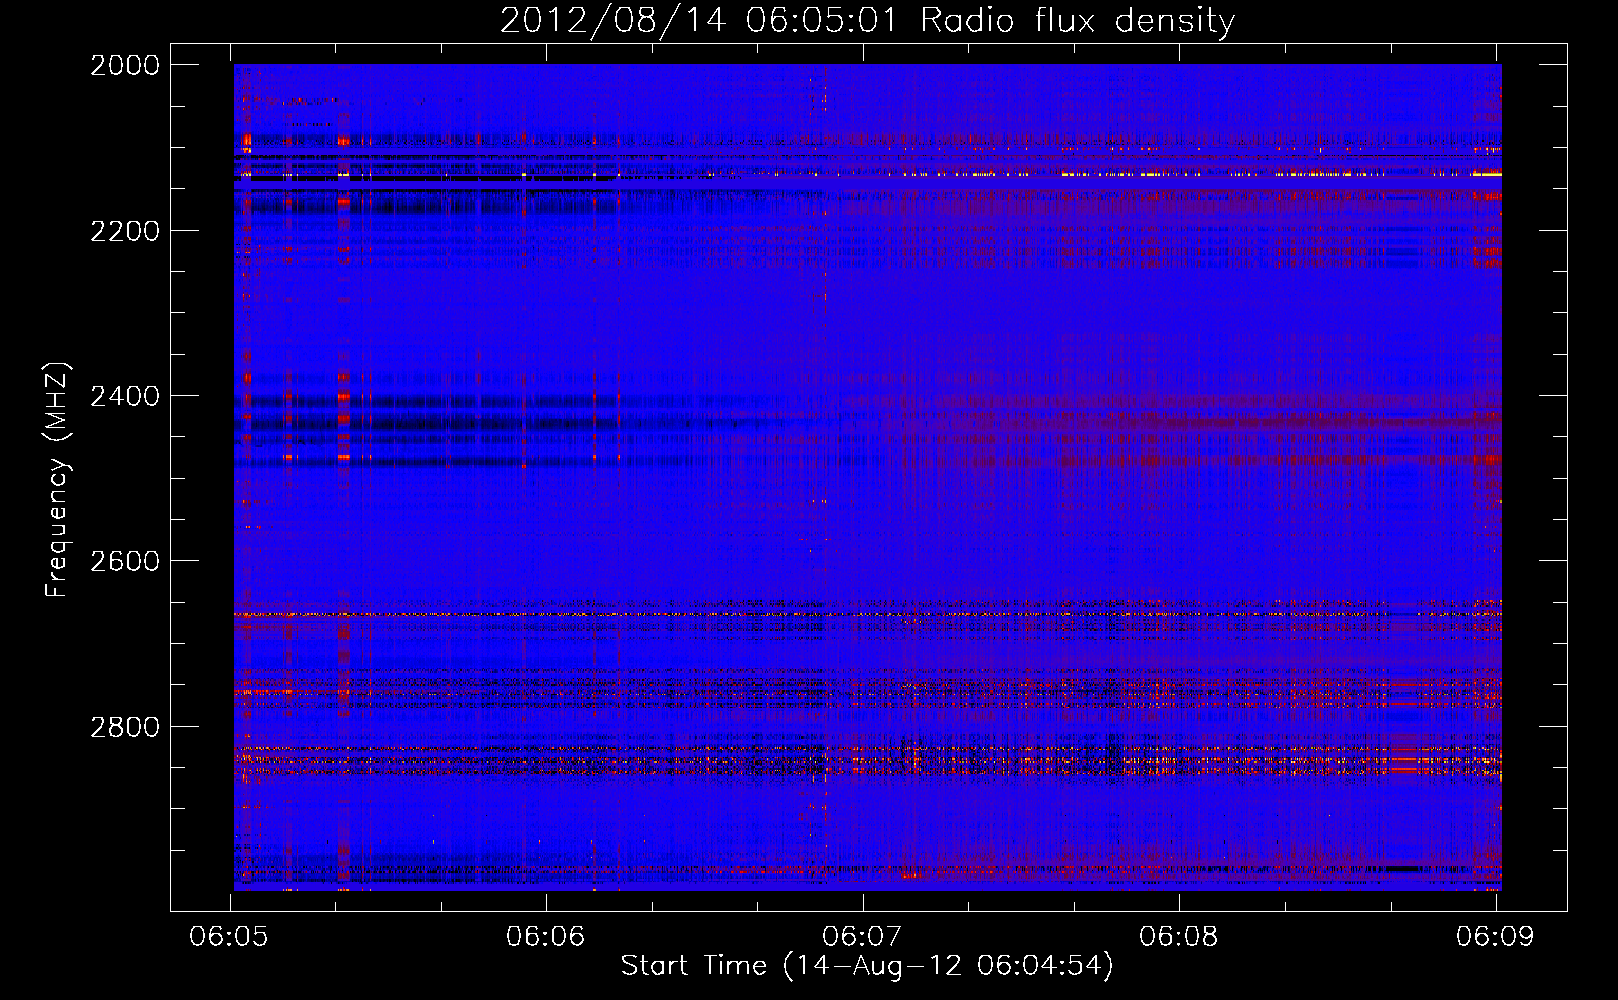Select the 2000 frequency tick label
1618x1000 pixels.
[125, 65]
